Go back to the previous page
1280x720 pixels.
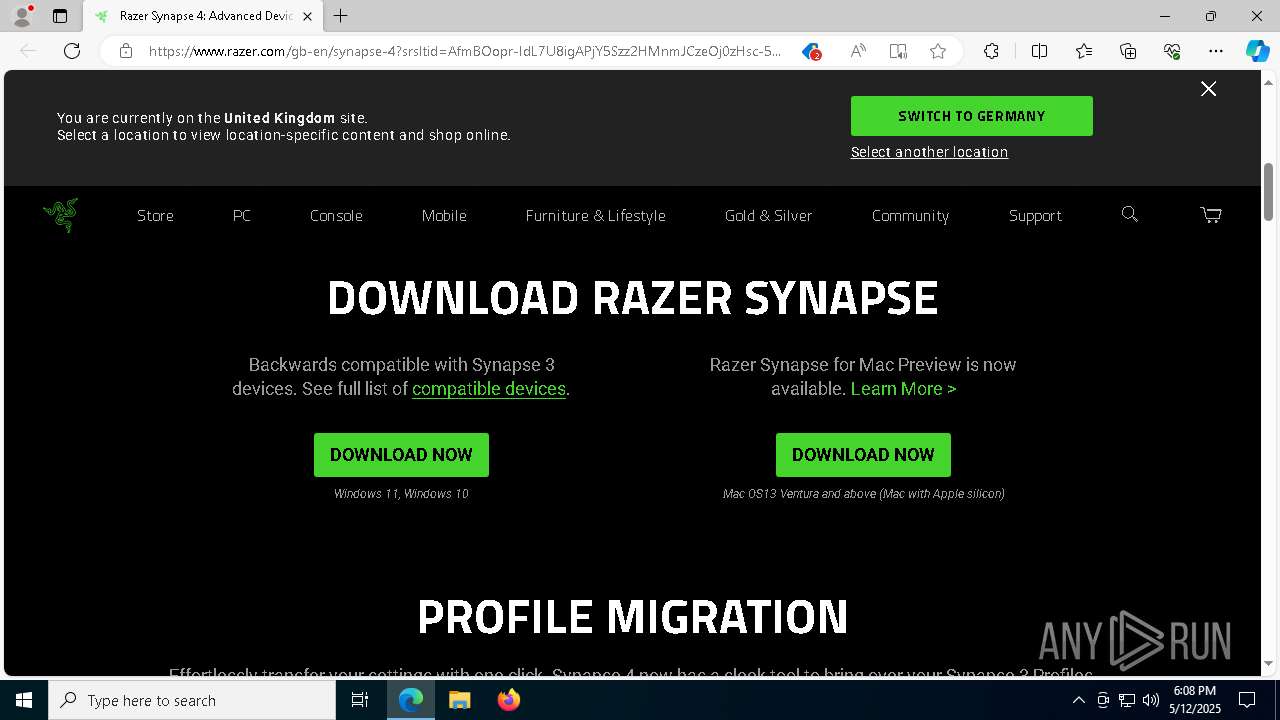tap(28, 51)
